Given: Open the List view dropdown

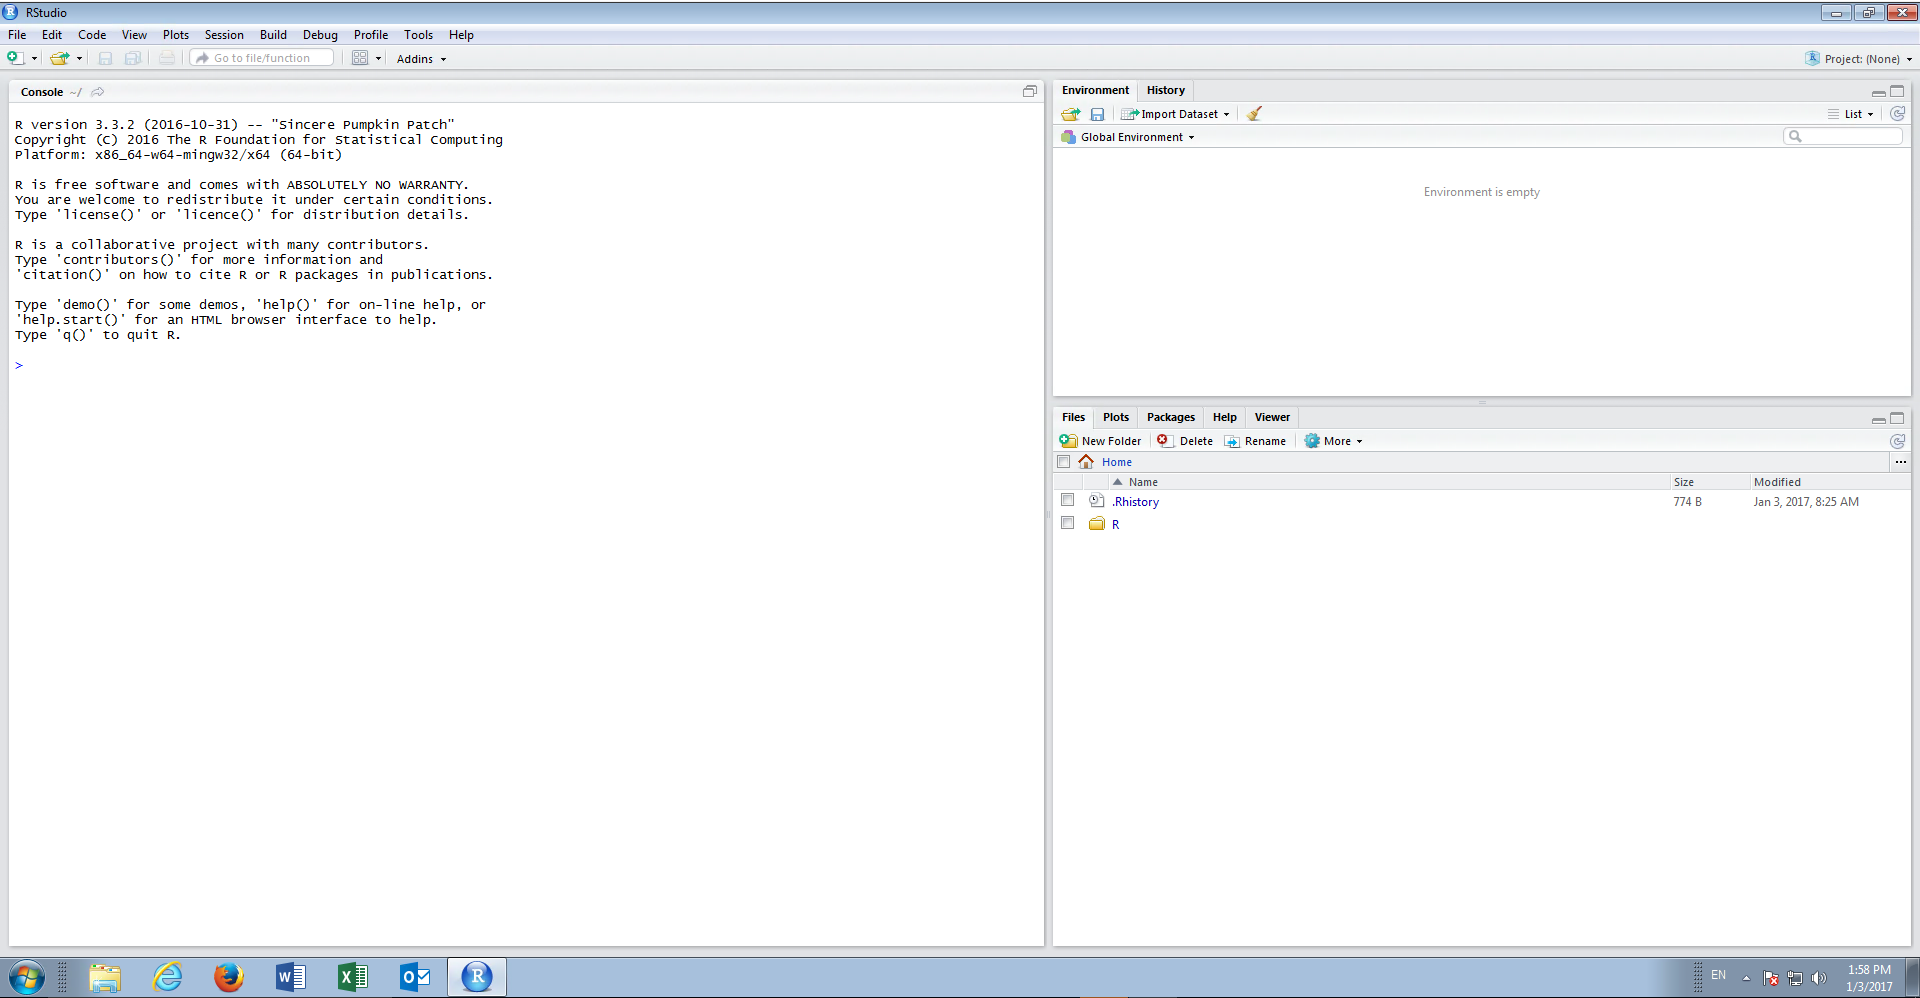Looking at the screenshot, I should [x=1851, y=114].
